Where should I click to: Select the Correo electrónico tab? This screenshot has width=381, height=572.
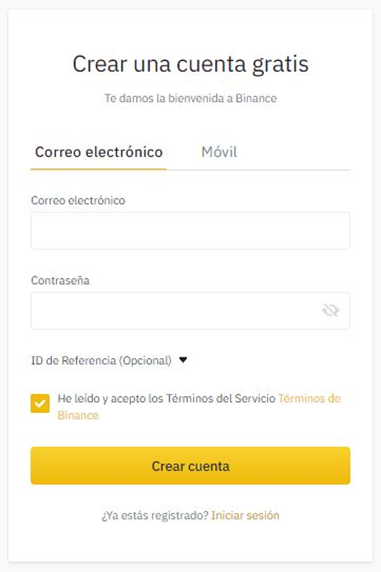click(x=99, y=152)
